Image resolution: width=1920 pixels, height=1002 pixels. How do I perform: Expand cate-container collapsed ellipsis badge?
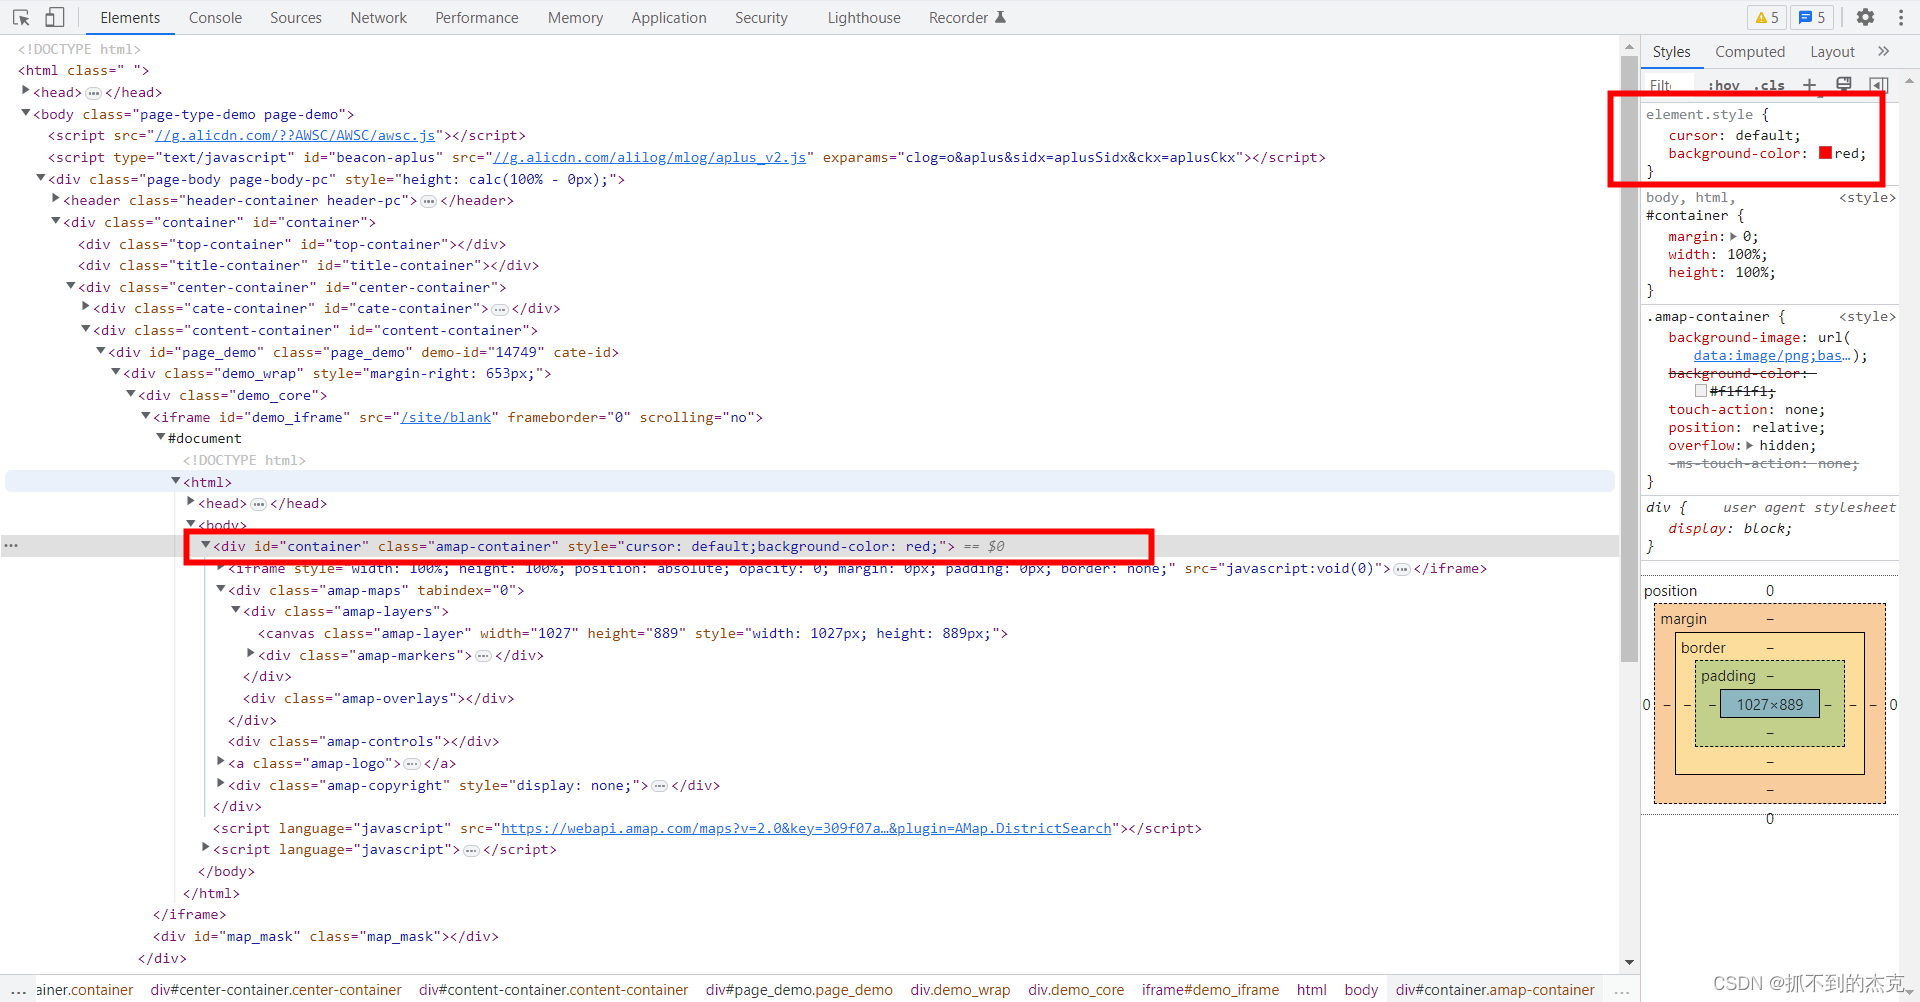500,309
